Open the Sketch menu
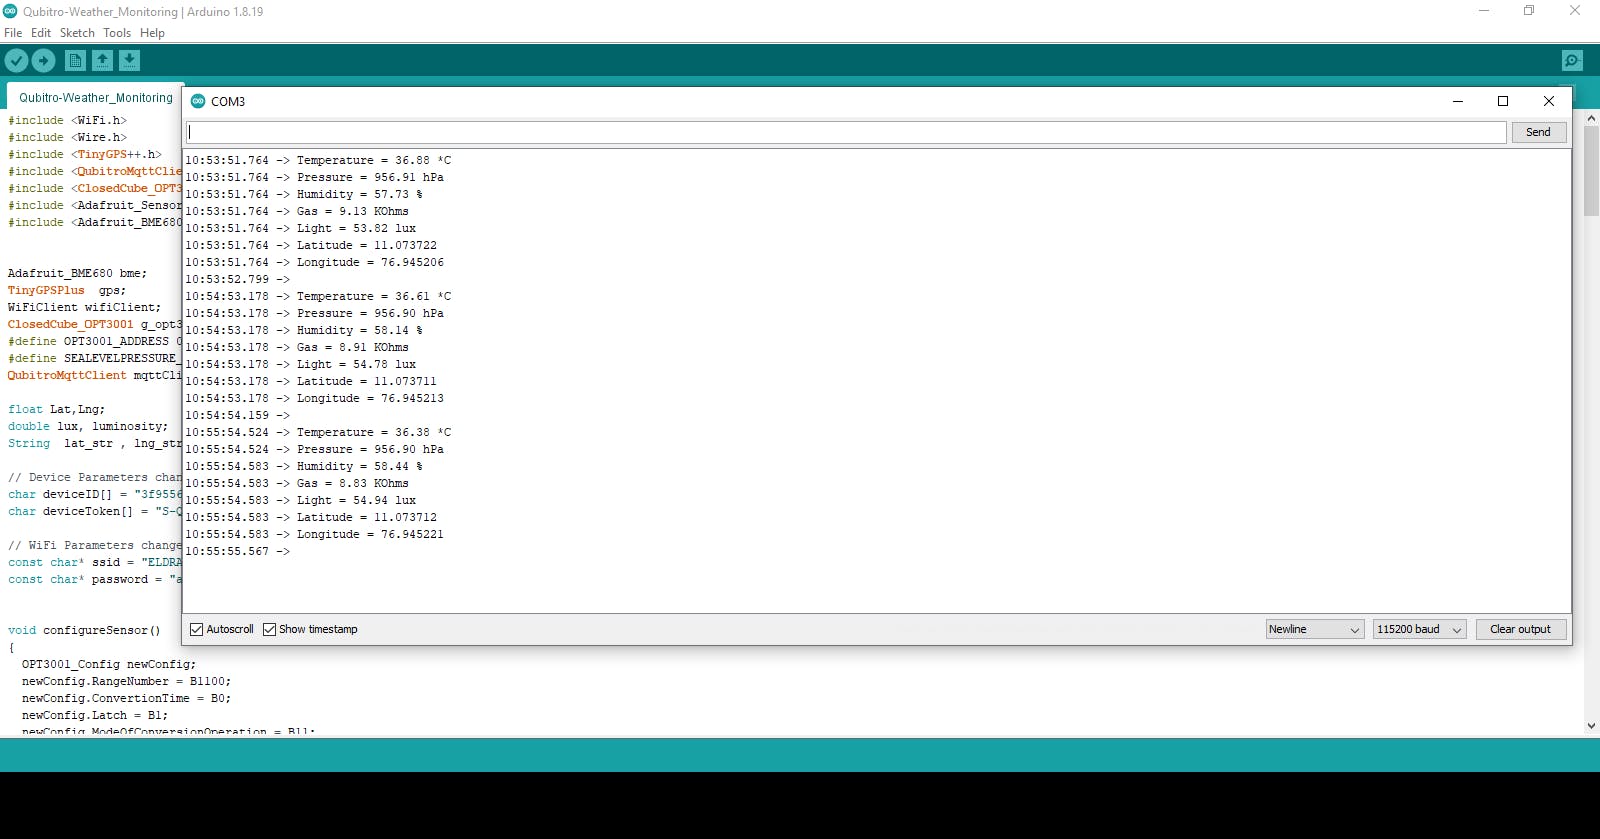The width and height of the screenshot is (1600, 839). pos(77,33)
